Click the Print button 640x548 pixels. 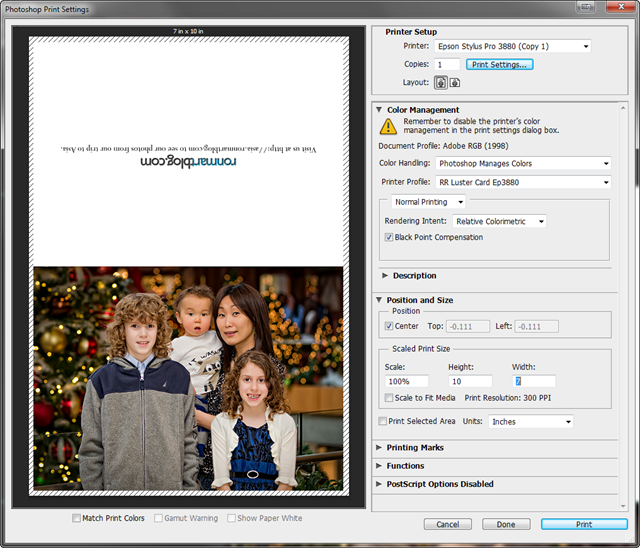click(584, 524)
